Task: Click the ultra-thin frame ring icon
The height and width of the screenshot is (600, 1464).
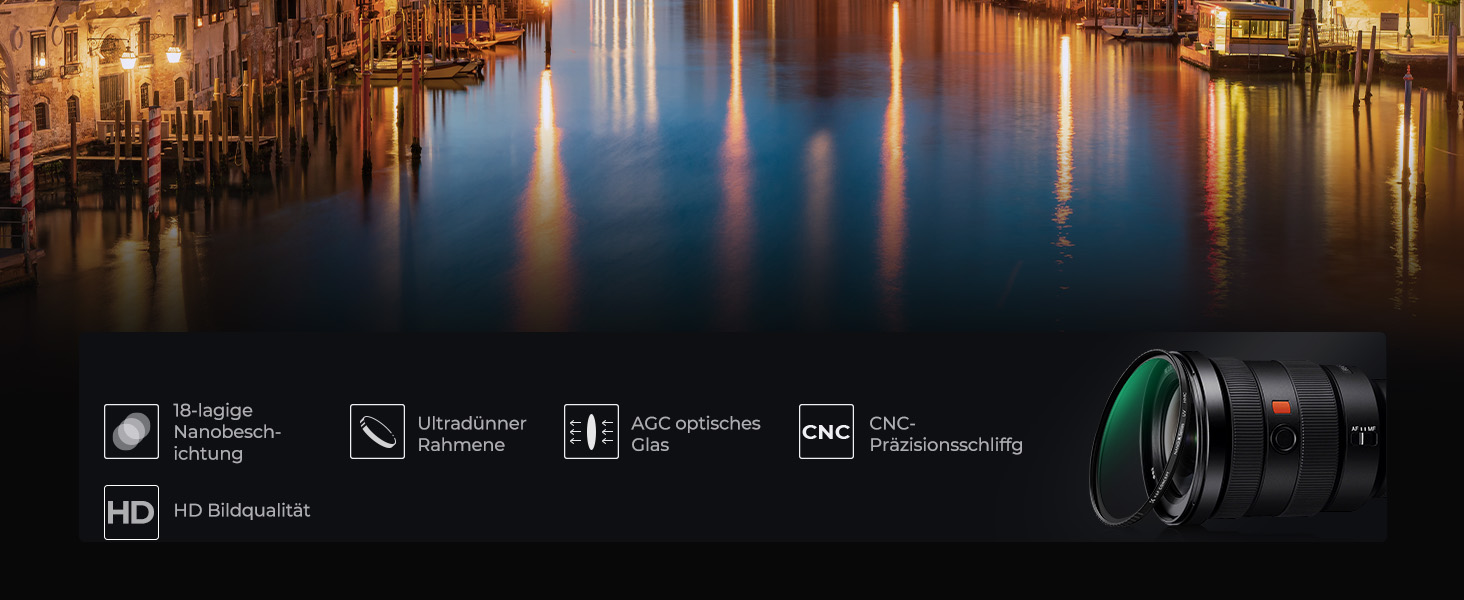Action: tap(377, 431)
